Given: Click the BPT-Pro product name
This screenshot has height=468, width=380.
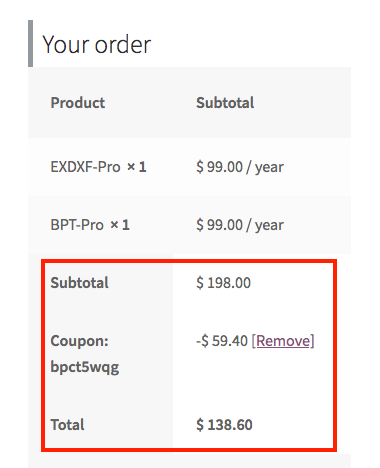Looking at the screenshot, I should click(77, 225).
